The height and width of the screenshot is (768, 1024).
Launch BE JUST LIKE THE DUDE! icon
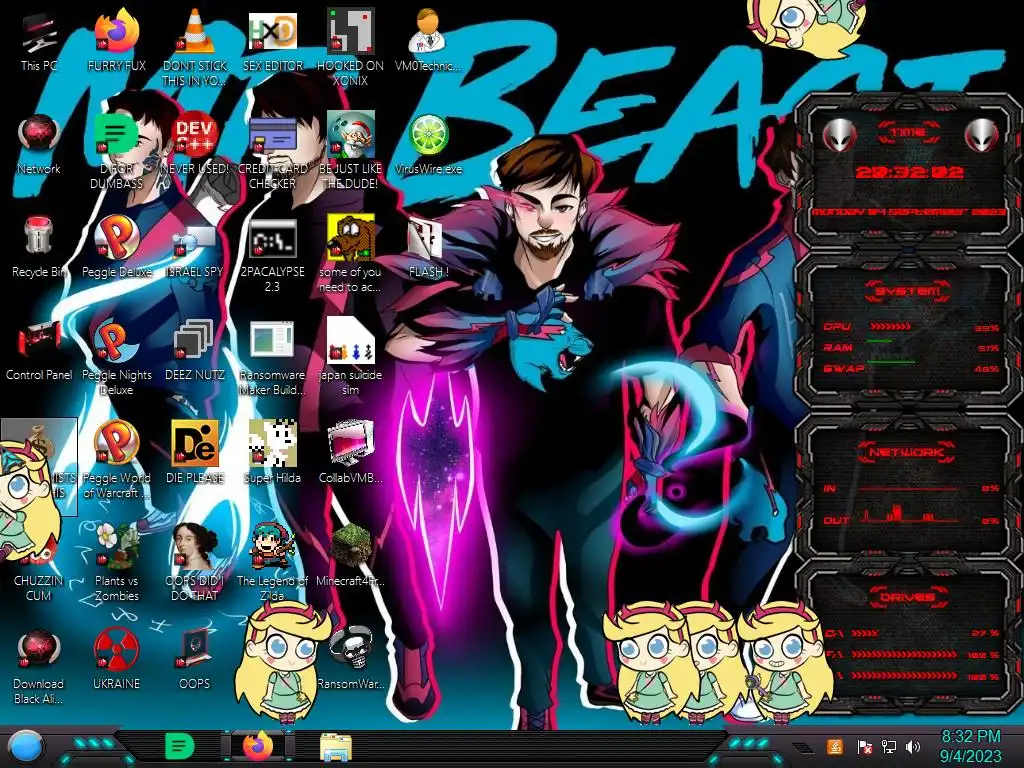pyautogui.click(x=350, y=152)
